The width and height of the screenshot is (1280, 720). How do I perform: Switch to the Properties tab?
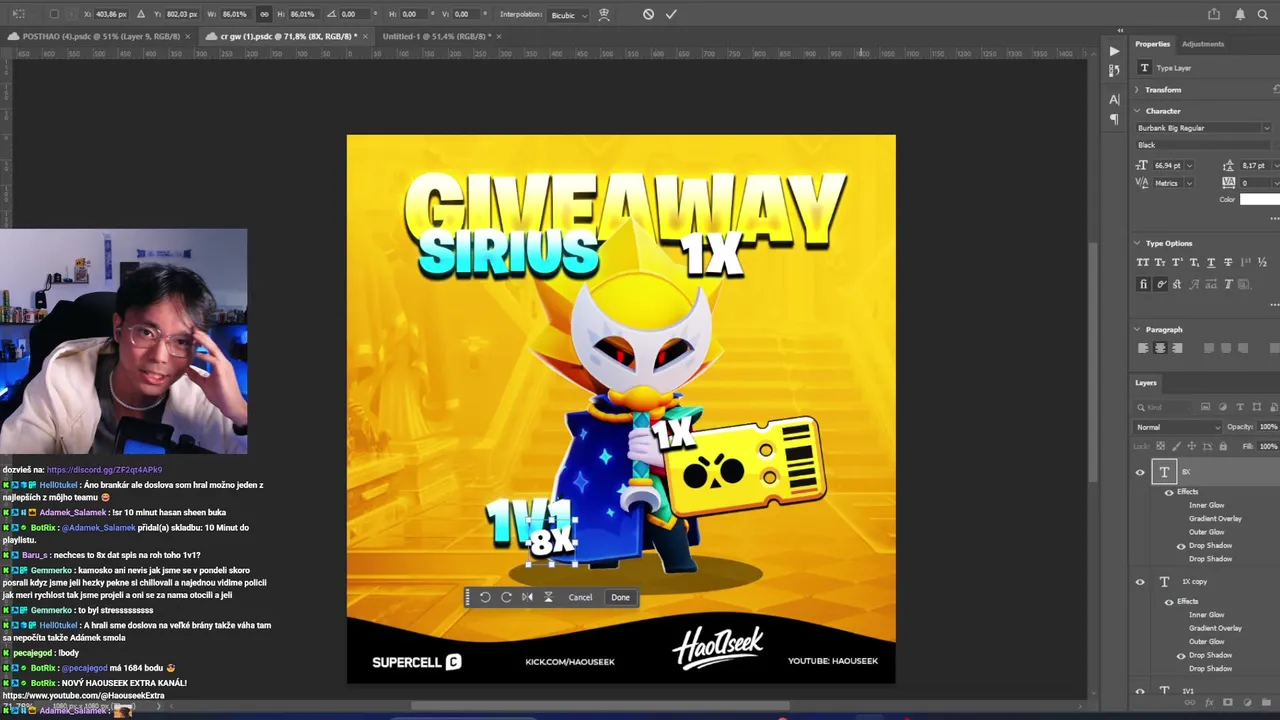tap(1152, 44)
